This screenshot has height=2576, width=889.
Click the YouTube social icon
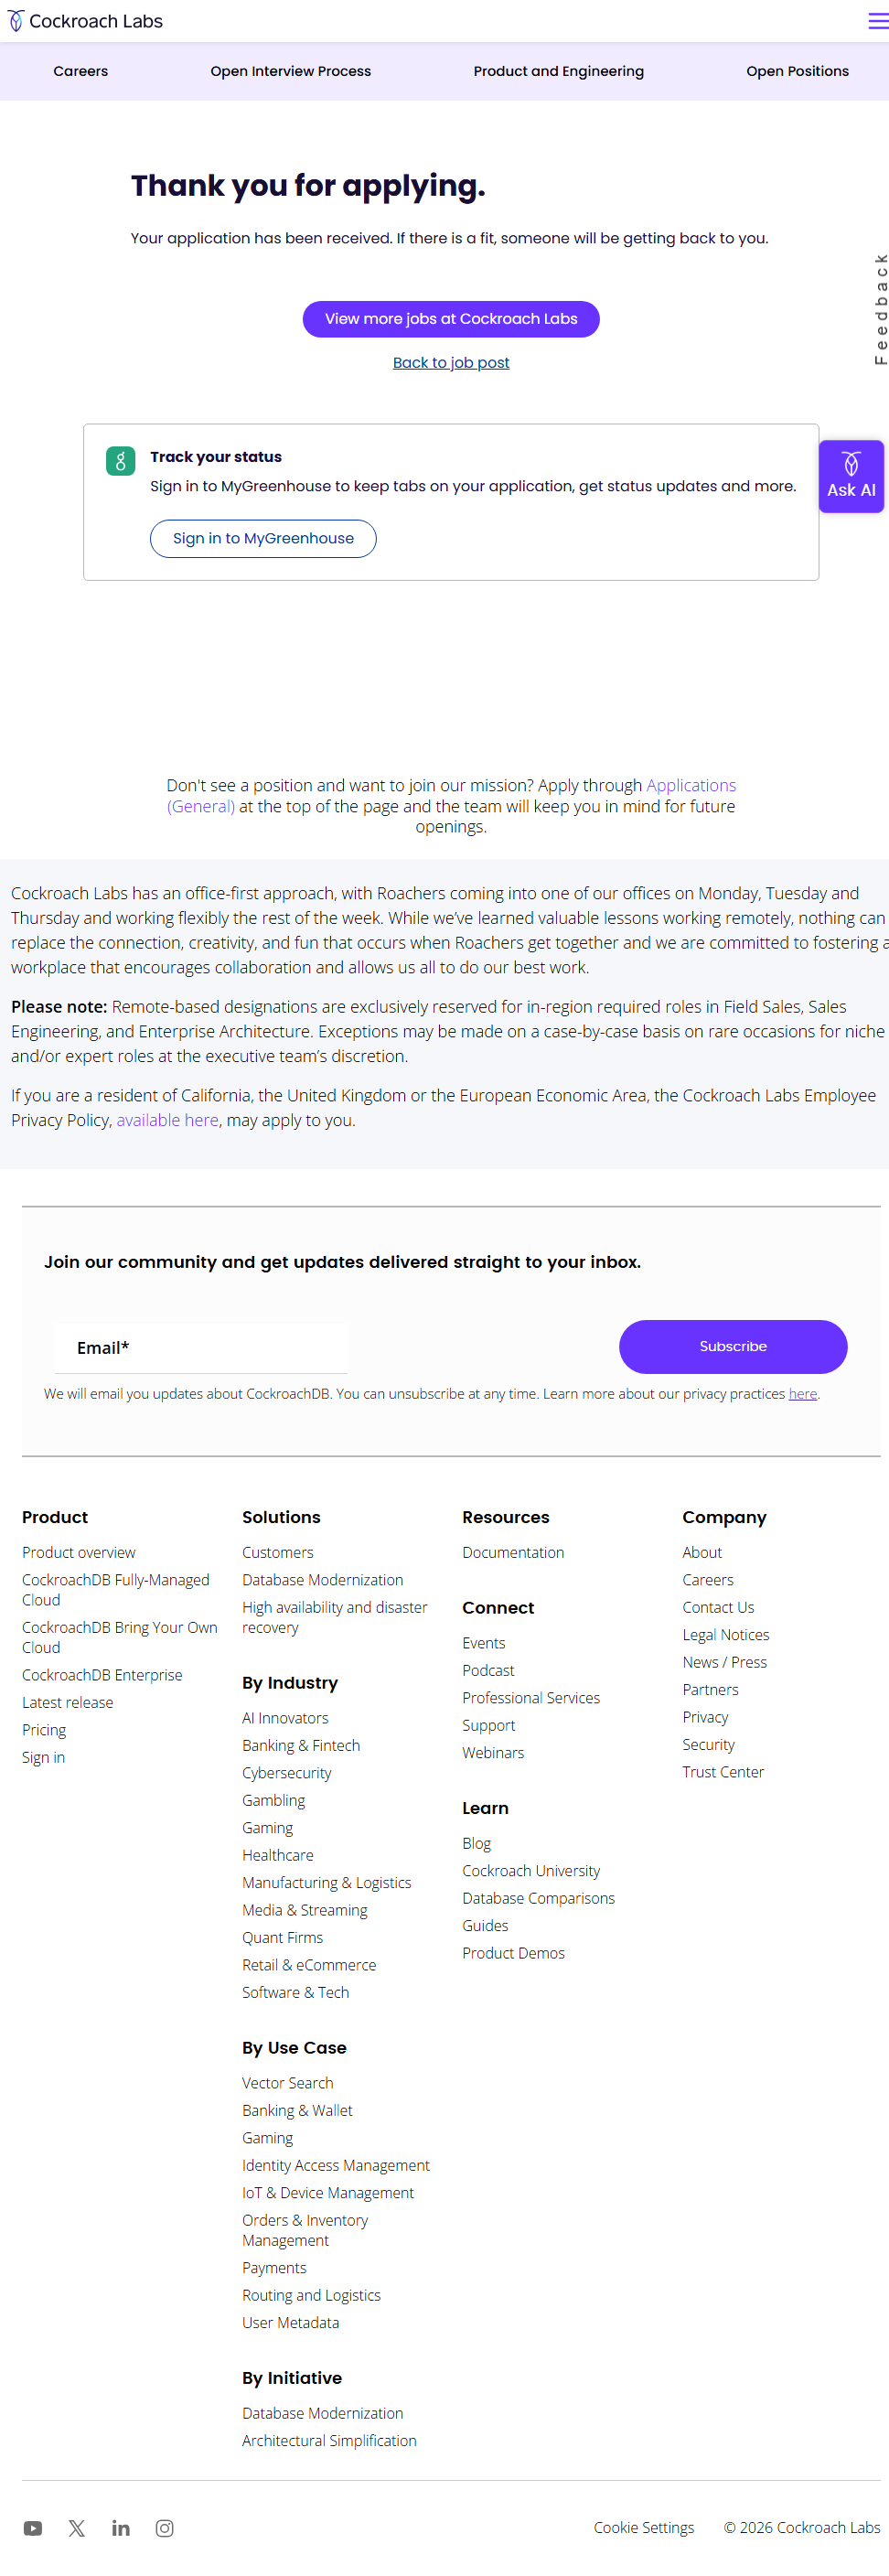click(x=33, y=2528)
